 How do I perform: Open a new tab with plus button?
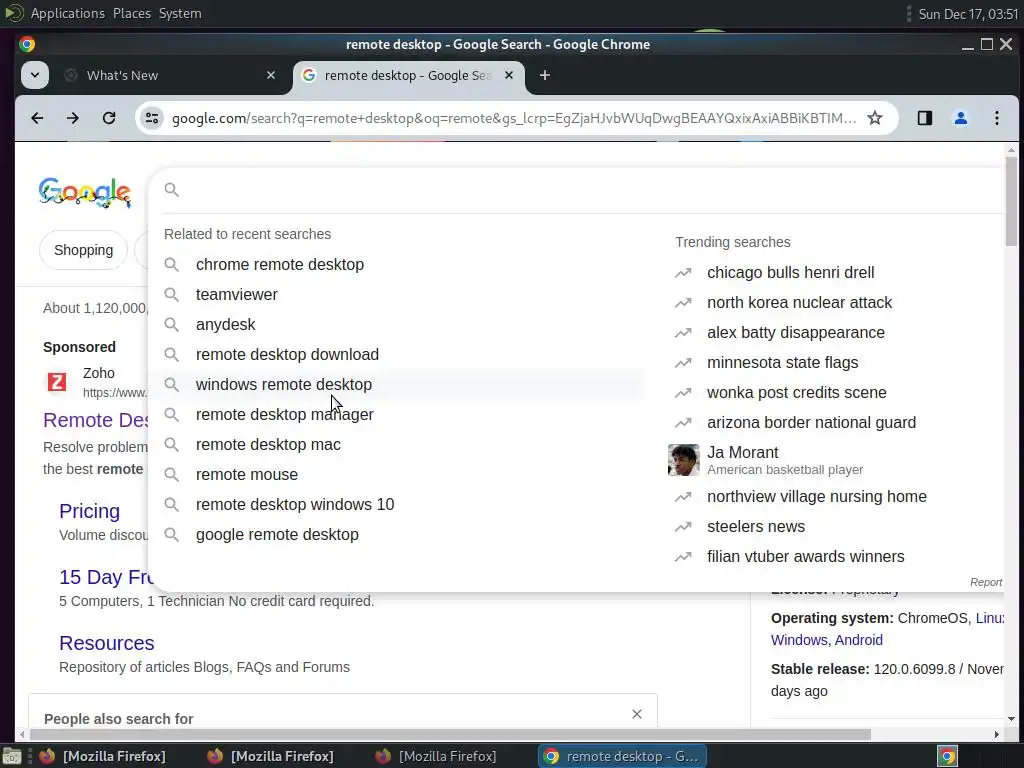click(545, 75)
